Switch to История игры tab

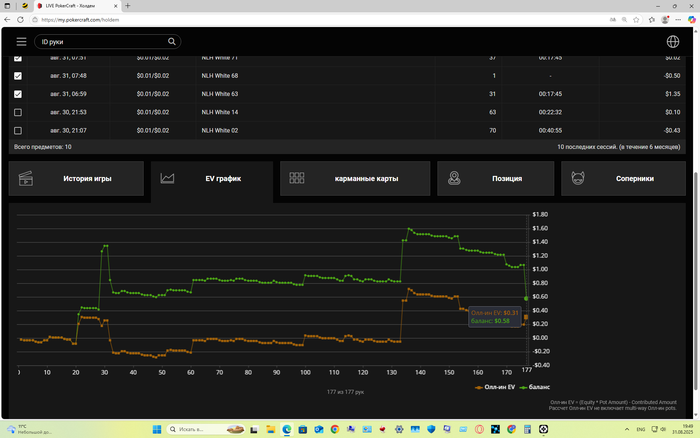(76, 179)
